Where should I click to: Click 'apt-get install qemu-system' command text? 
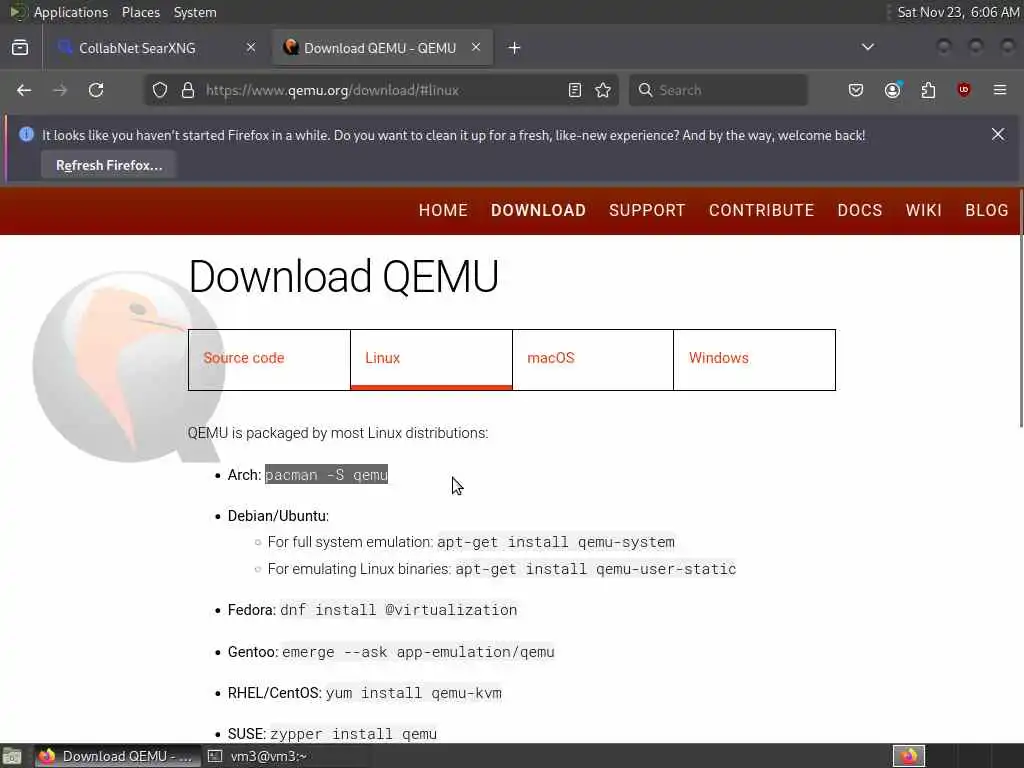pos(556,542)
